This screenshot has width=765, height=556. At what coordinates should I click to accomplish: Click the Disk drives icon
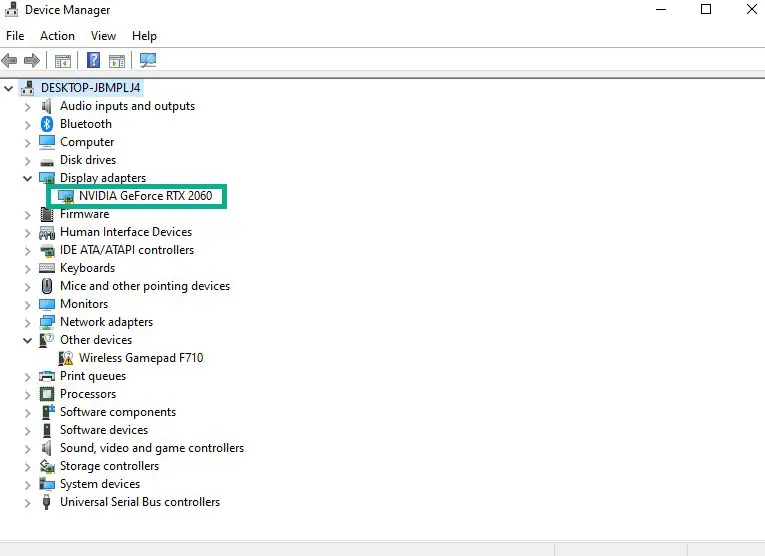(x=47, y=161)
